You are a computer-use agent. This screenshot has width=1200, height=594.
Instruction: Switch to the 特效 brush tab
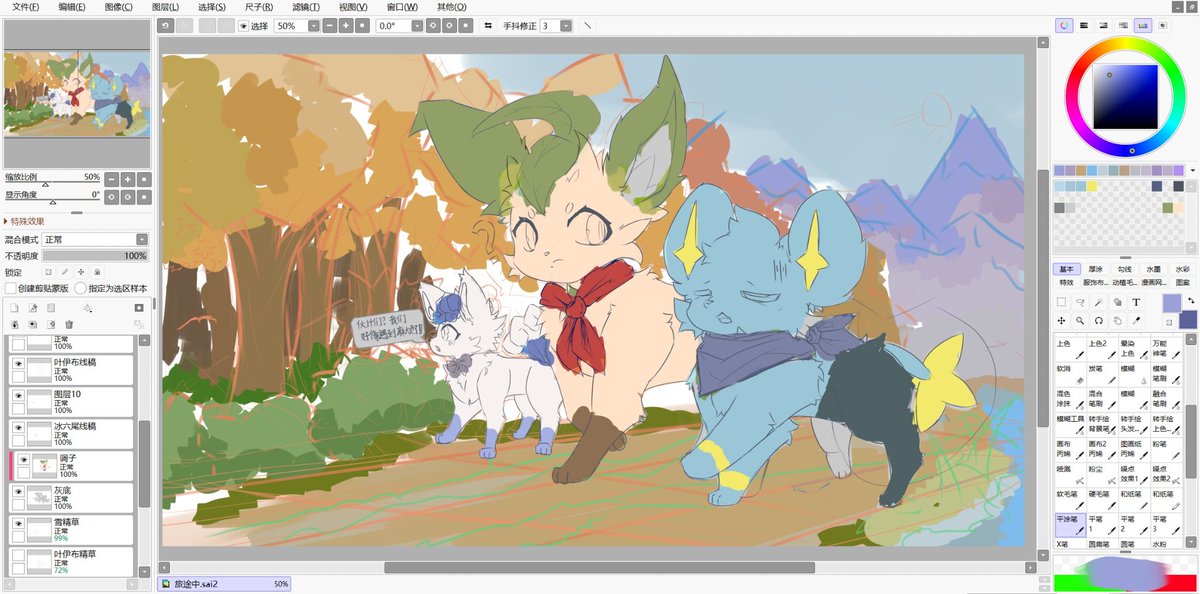pos(1067,282)
